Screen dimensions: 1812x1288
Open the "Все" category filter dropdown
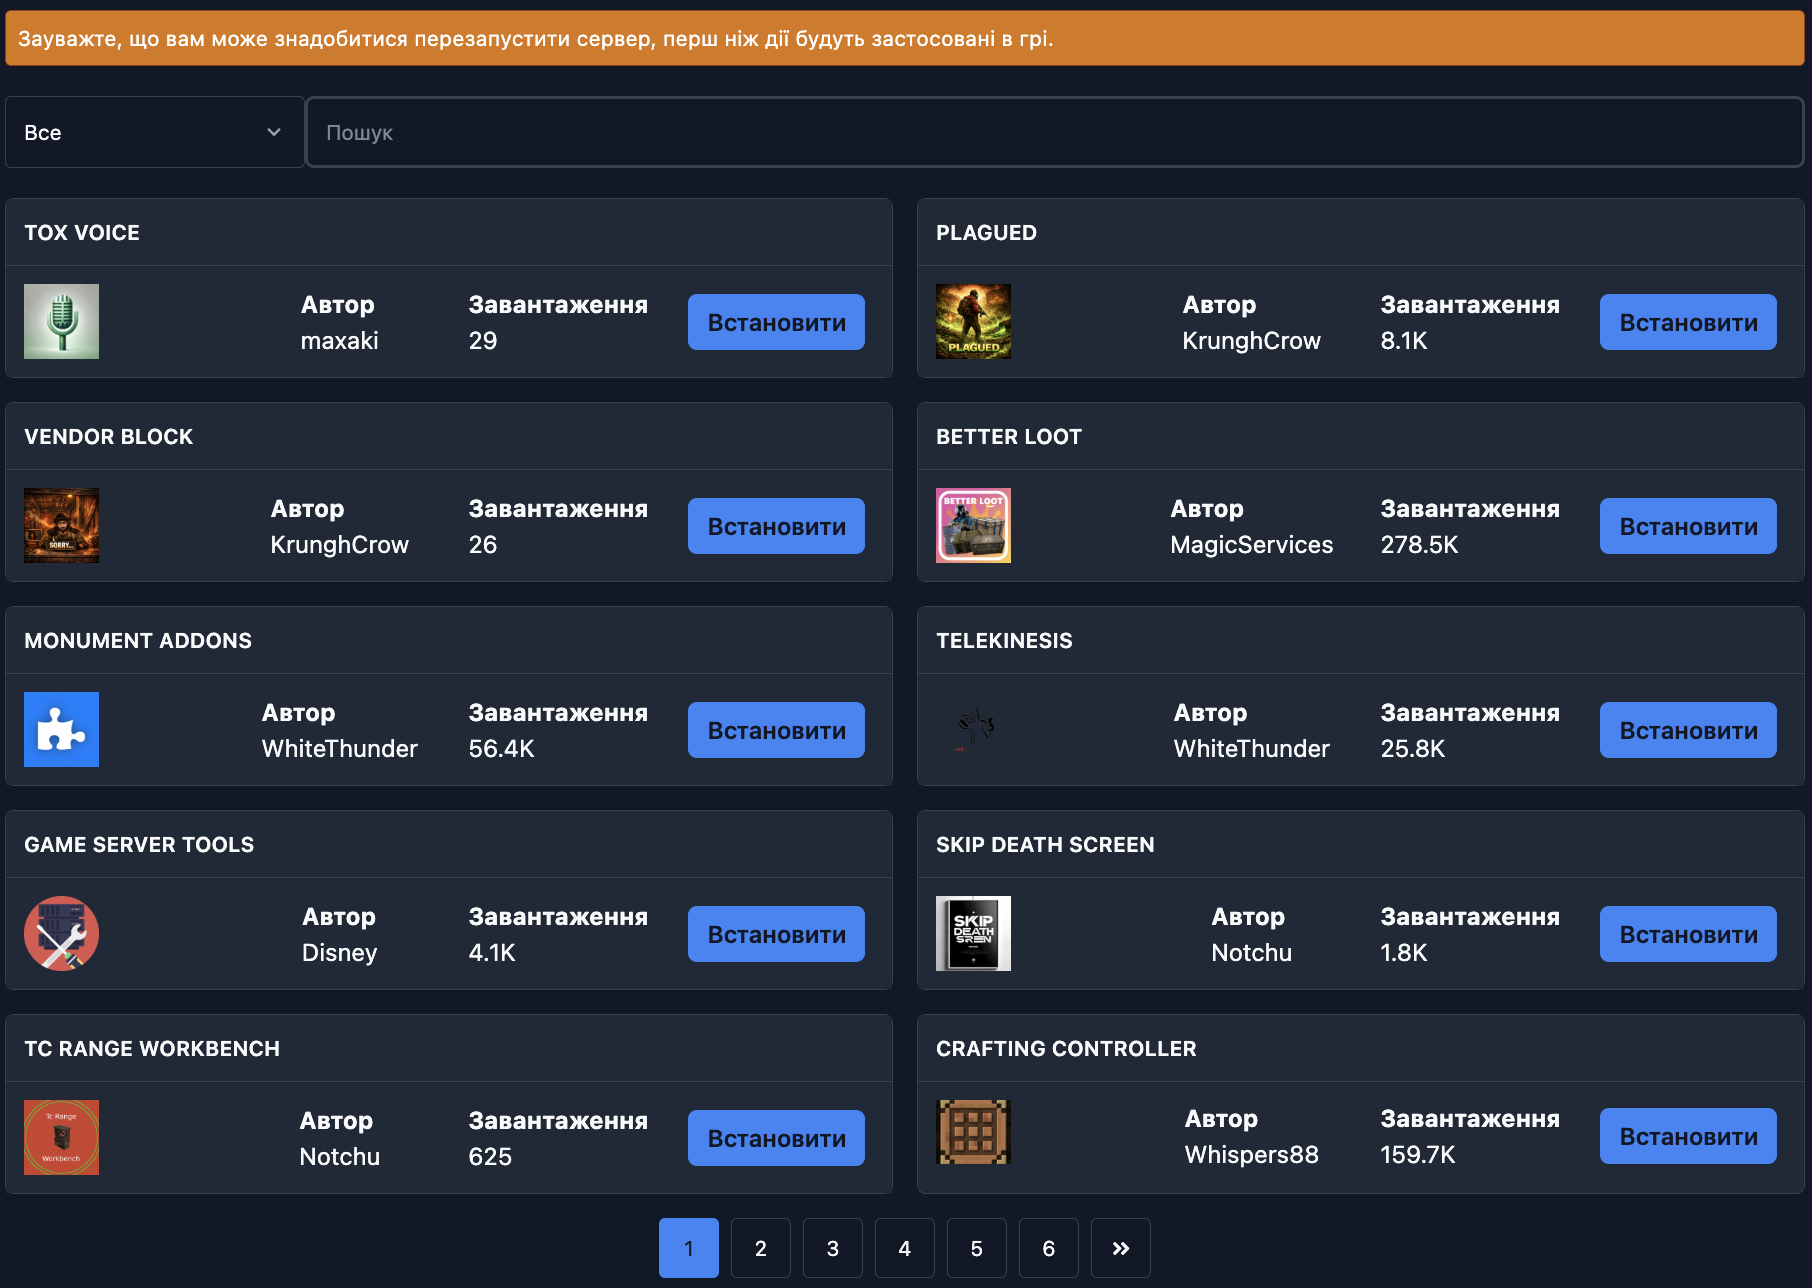pyautogui.click(x=154, y=131)
